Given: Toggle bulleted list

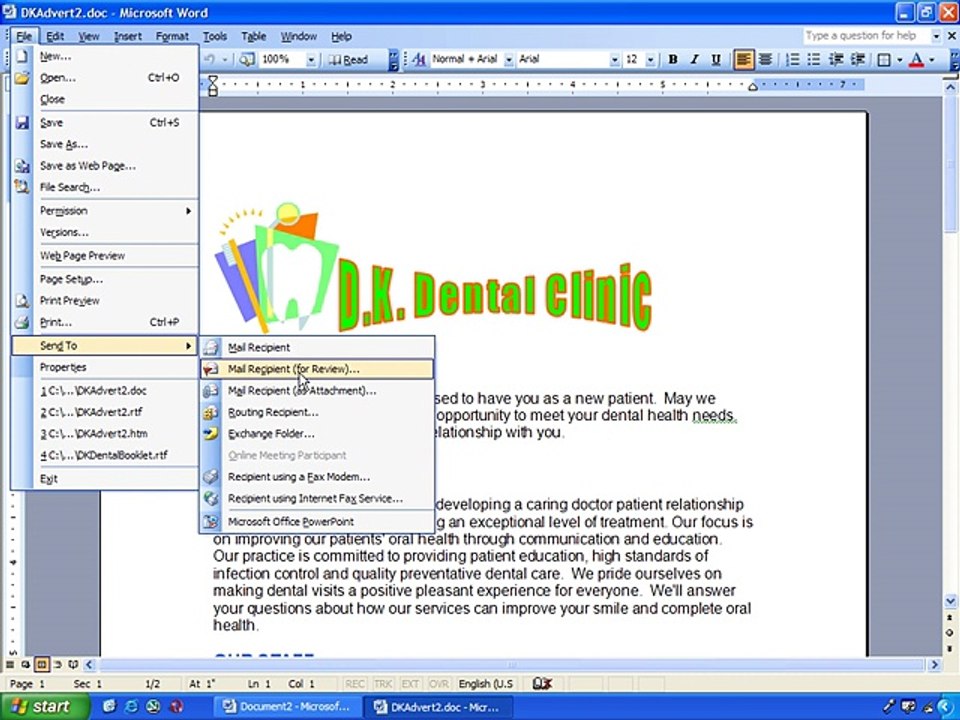Looking at the screenshot, I should (x=814, y=59).
